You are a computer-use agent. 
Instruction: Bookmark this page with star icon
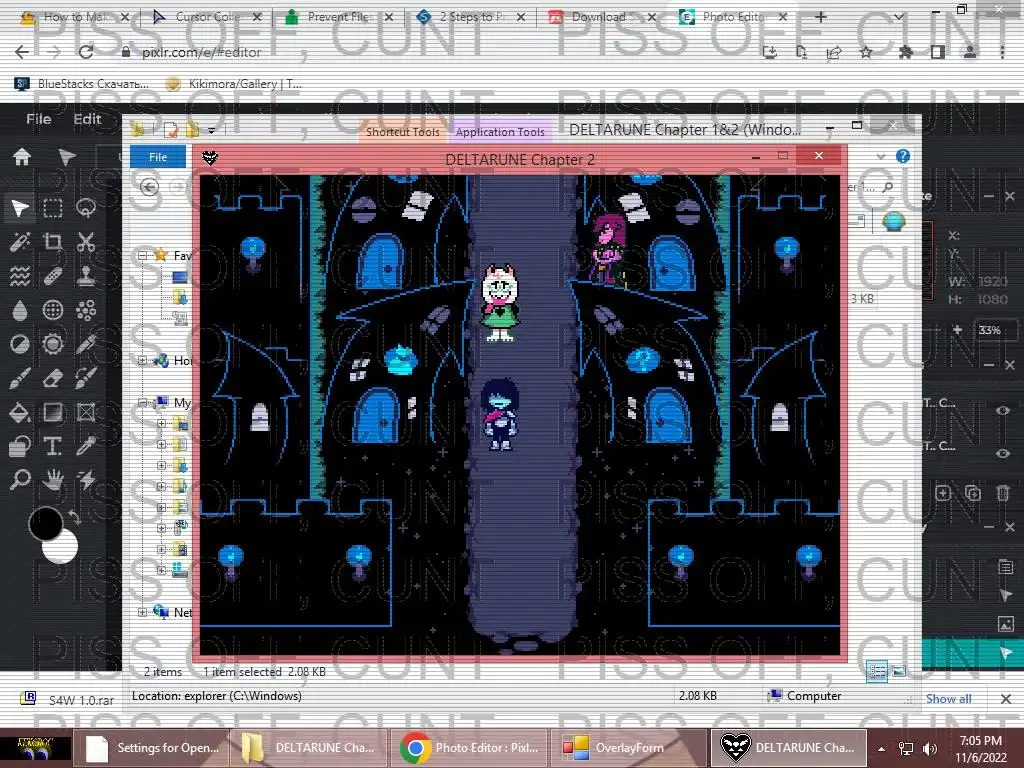tap(866, 52)
